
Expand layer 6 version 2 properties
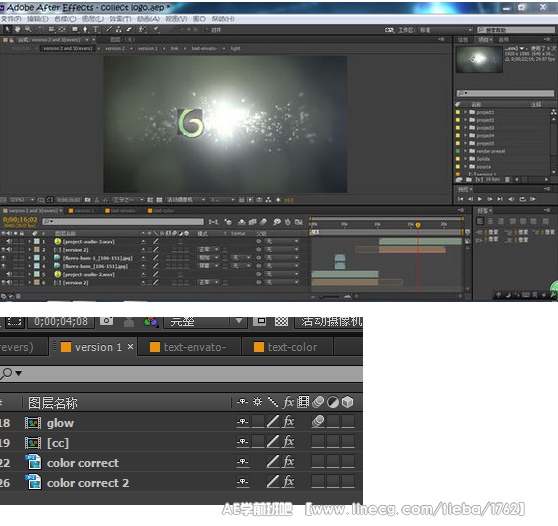click(30, 283)
